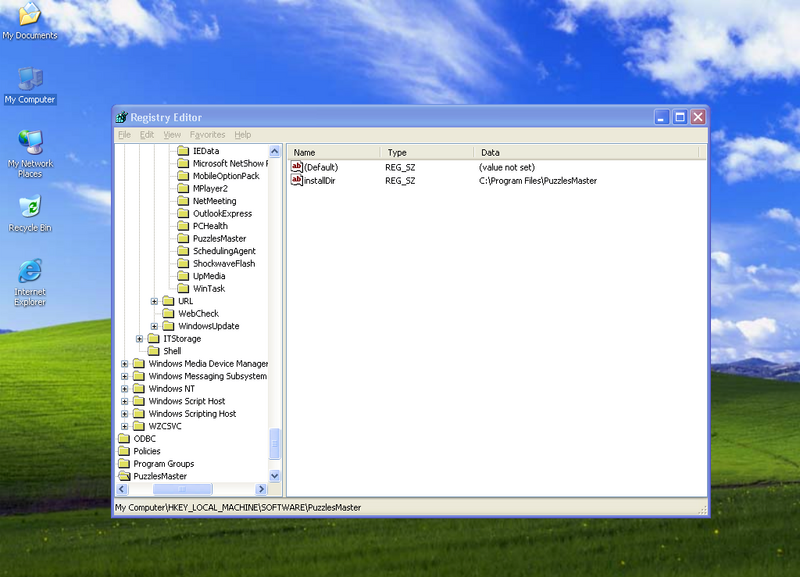Click the MPlayer2 folder icon
This screenshot has height=577, width=800.
(183, 188)
